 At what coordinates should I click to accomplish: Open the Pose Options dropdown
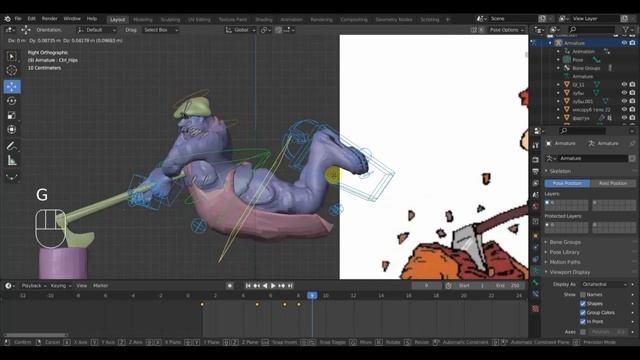point(507,30)
